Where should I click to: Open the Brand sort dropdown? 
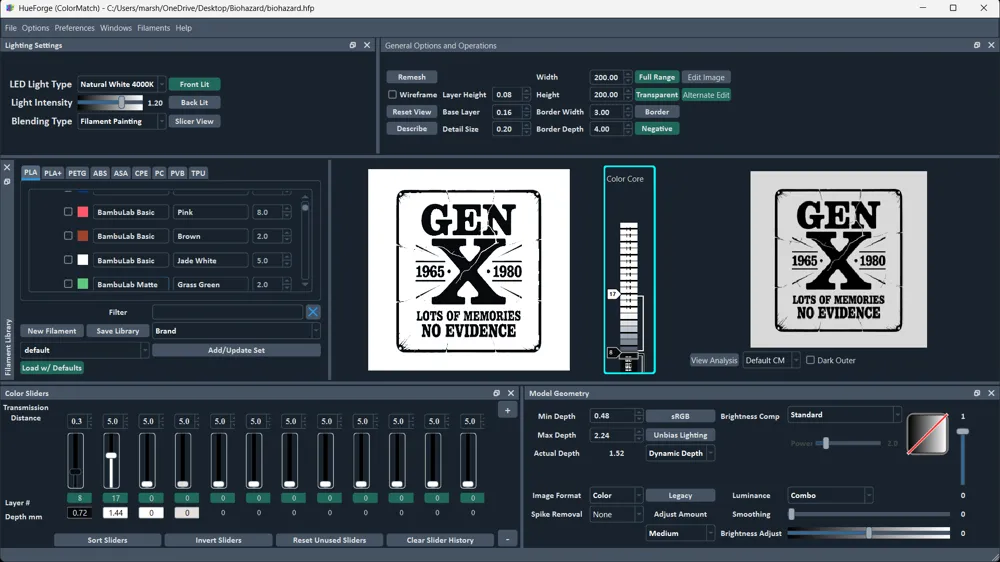[236, 331]
